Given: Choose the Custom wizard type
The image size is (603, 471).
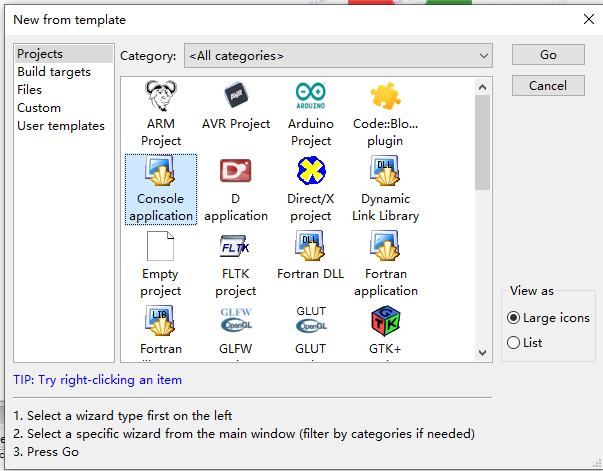Looking at the screenshot, I should [64, 108].
